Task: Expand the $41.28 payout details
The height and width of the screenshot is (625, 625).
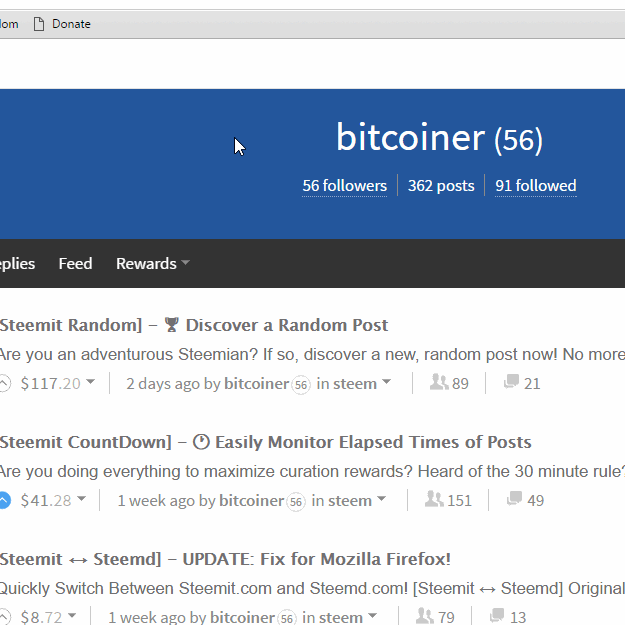Action: coord(53,500)
